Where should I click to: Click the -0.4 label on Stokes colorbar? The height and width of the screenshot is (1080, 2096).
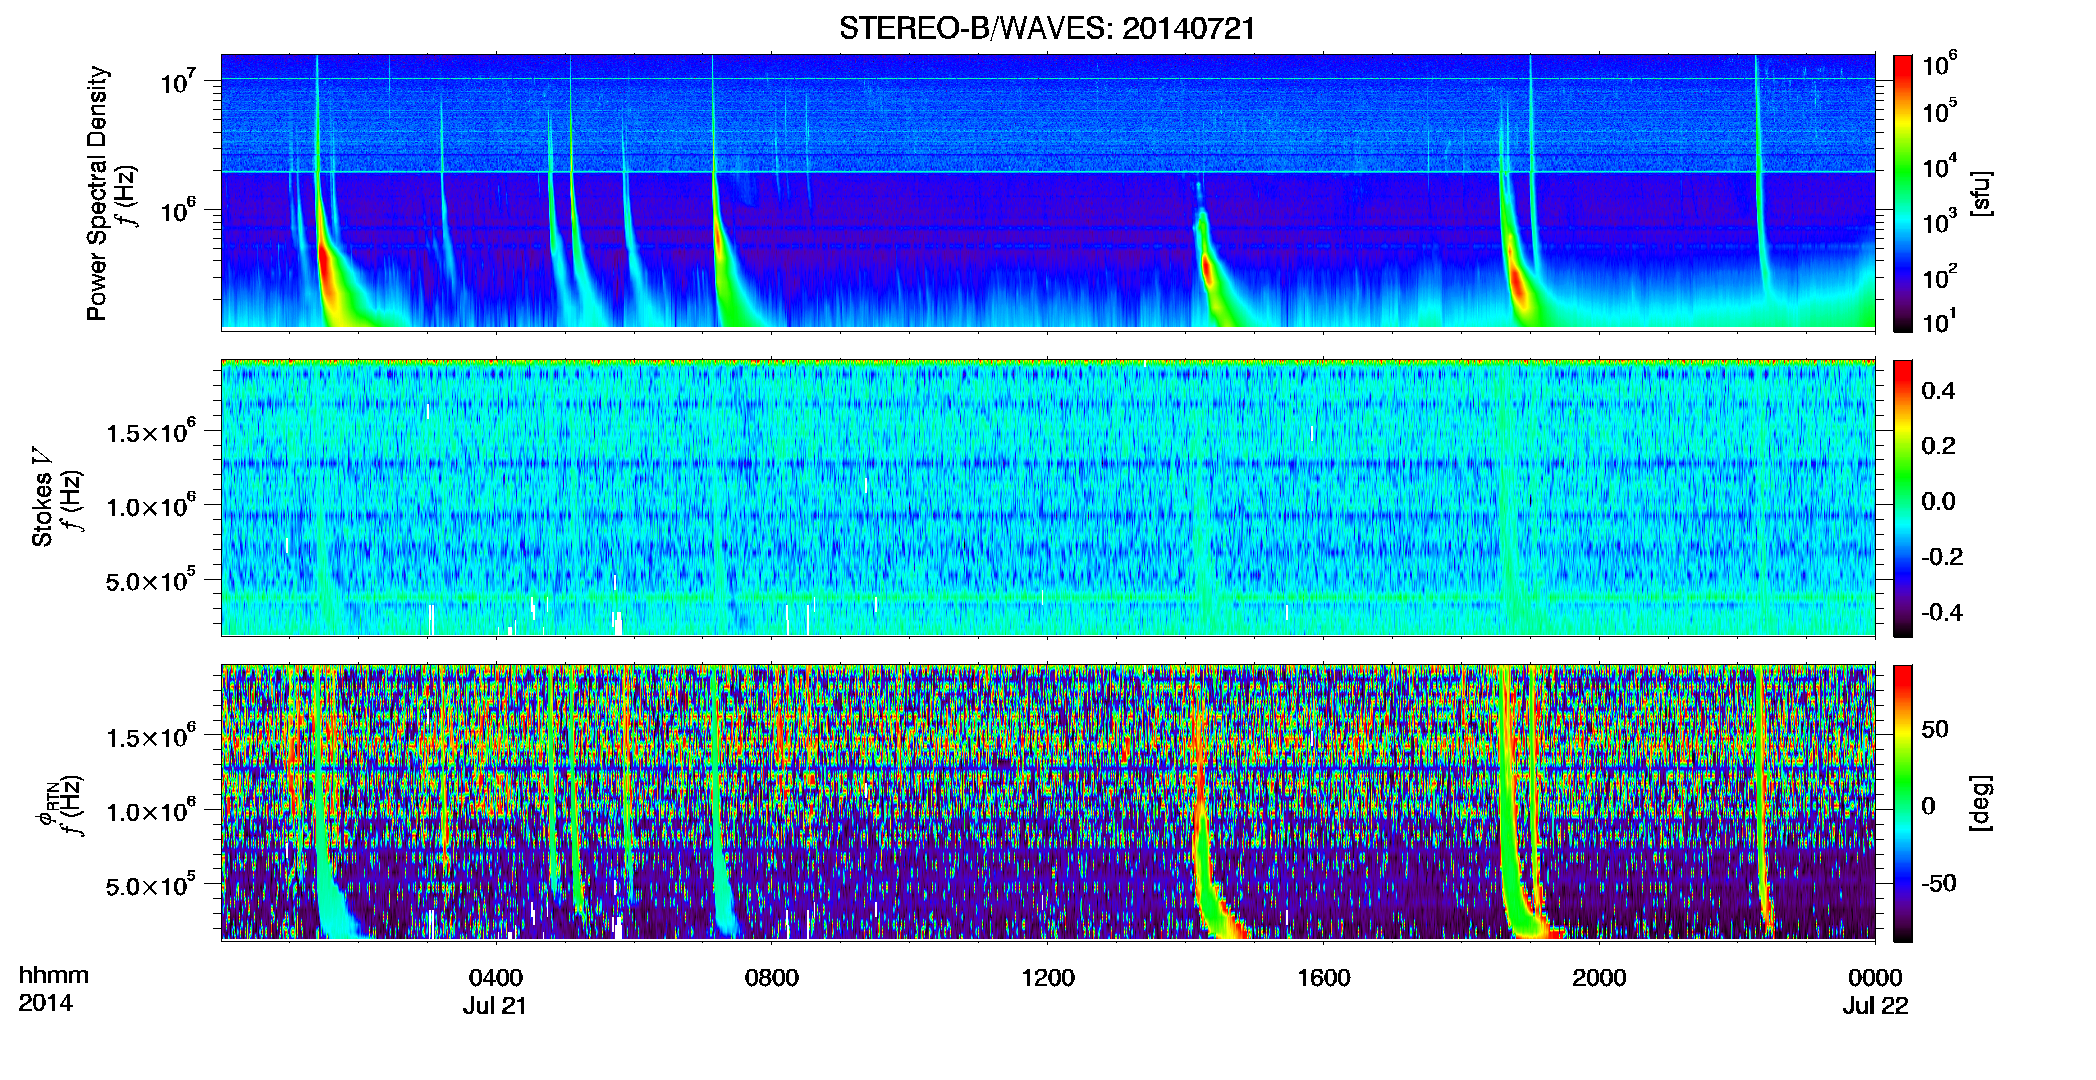click(x=1941, y=612)
